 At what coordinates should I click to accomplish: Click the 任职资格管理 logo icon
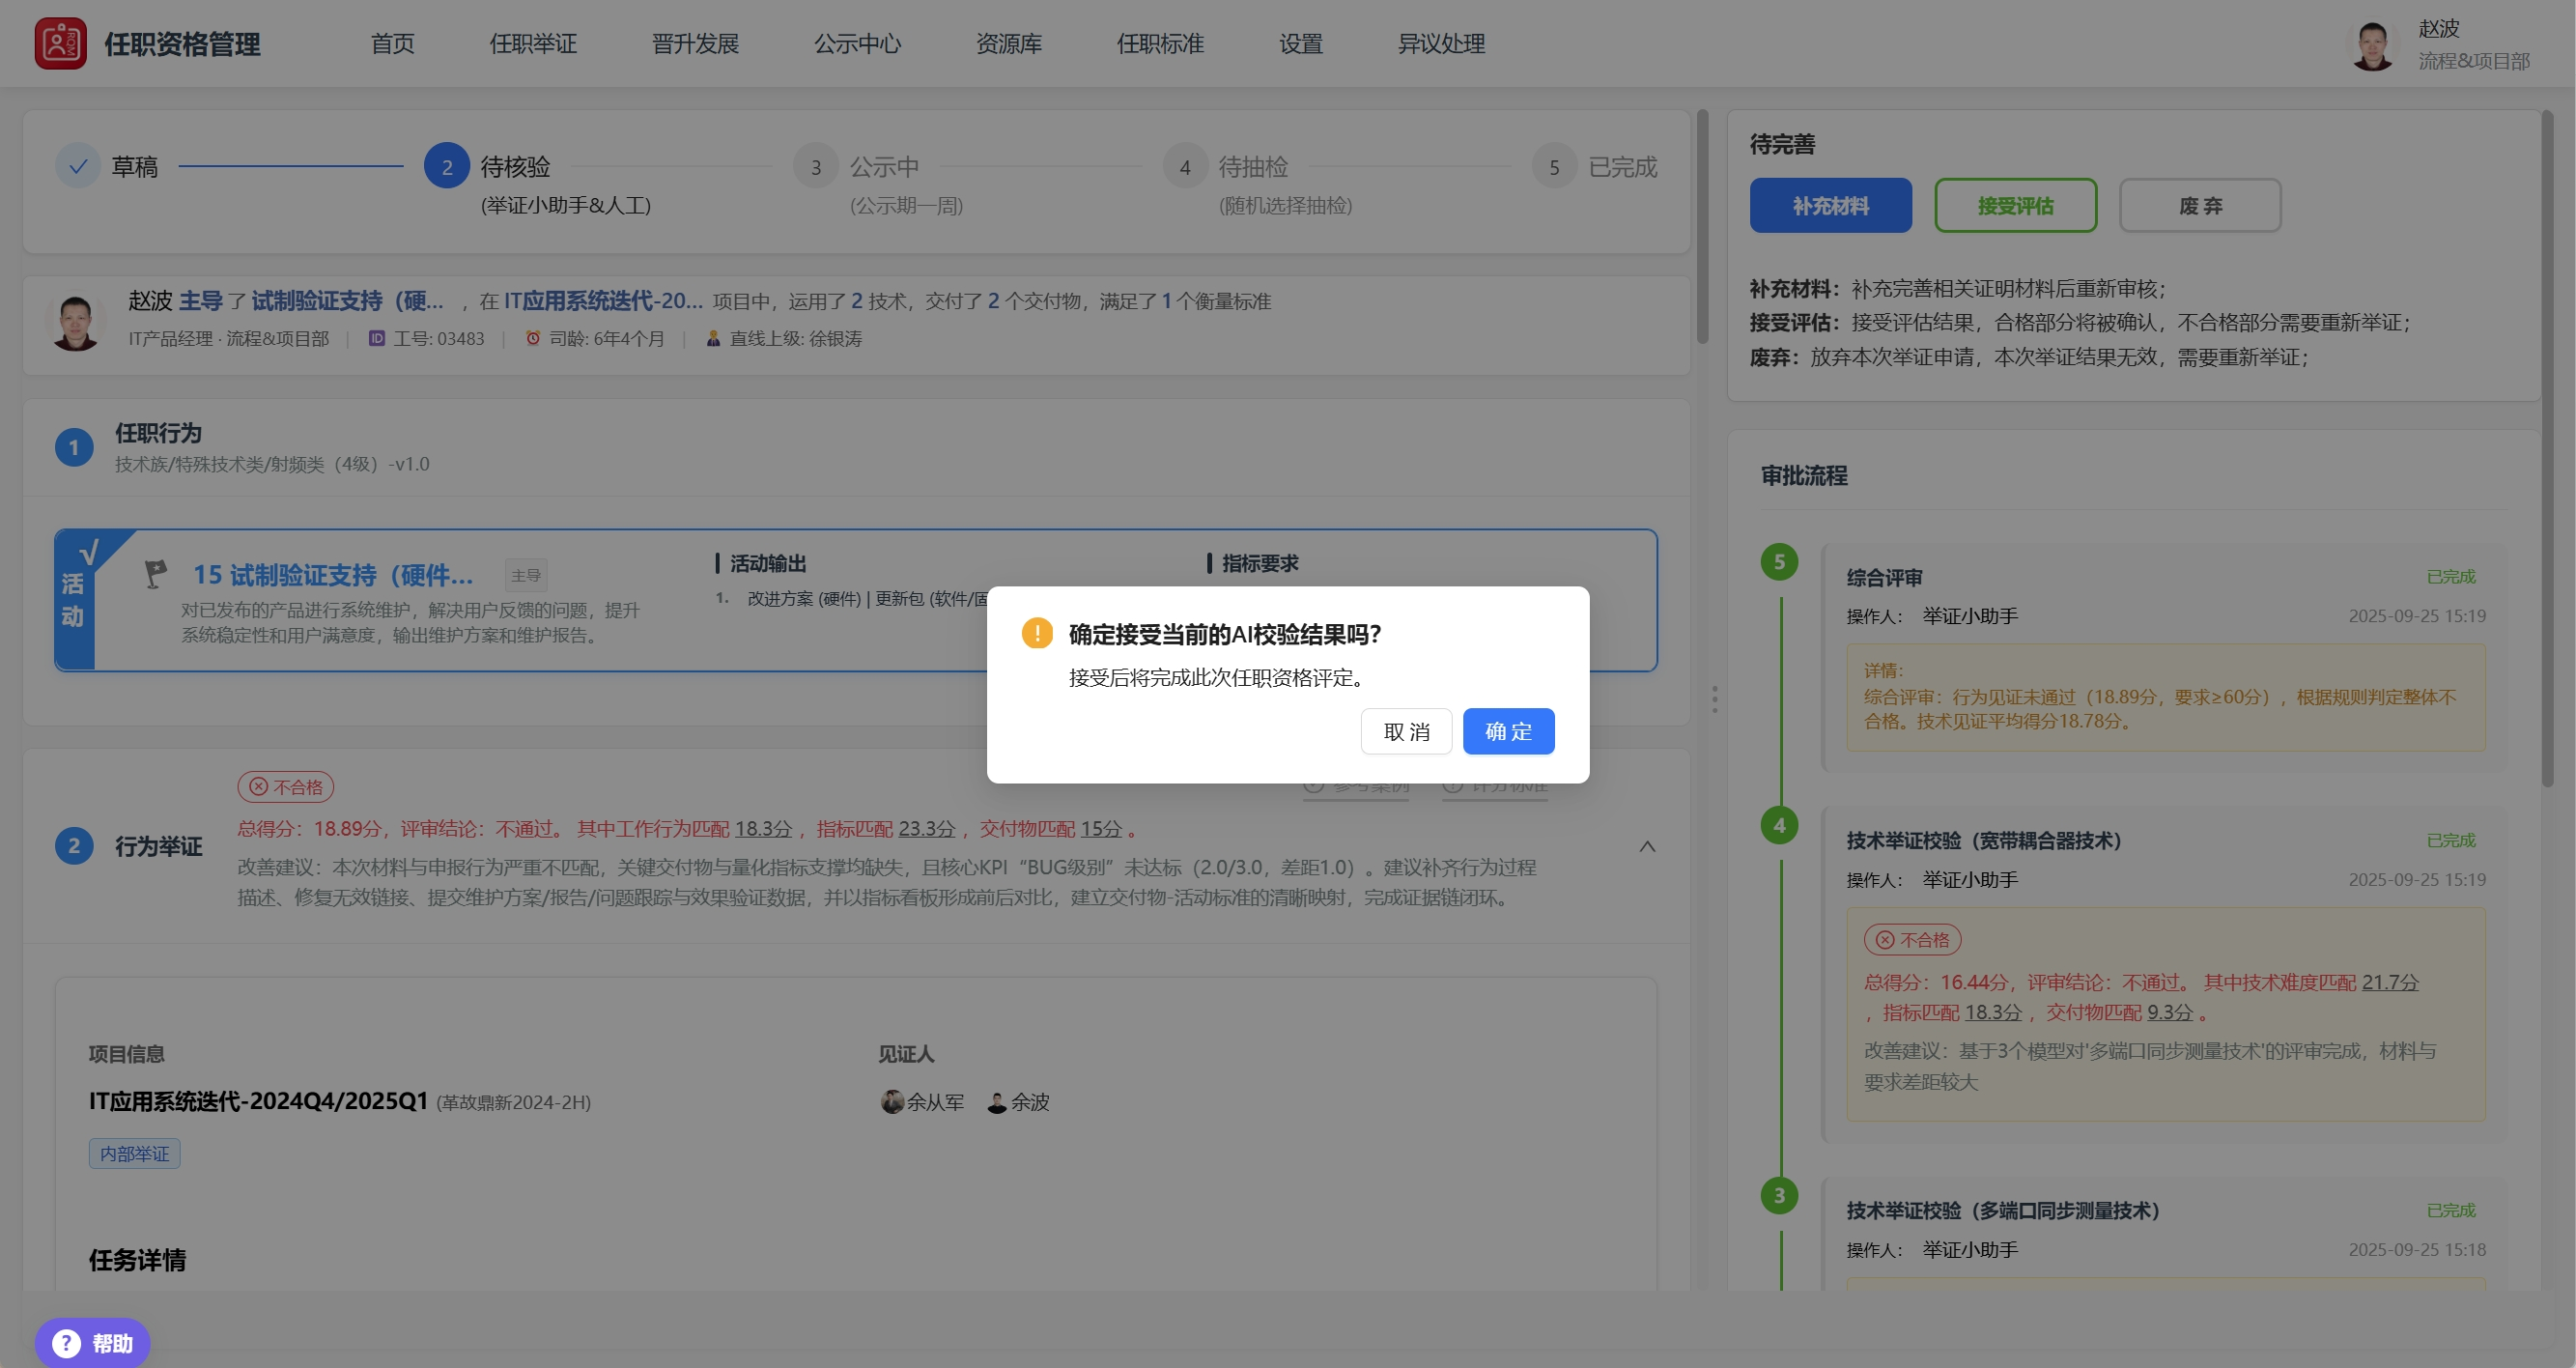coord(60,43)
